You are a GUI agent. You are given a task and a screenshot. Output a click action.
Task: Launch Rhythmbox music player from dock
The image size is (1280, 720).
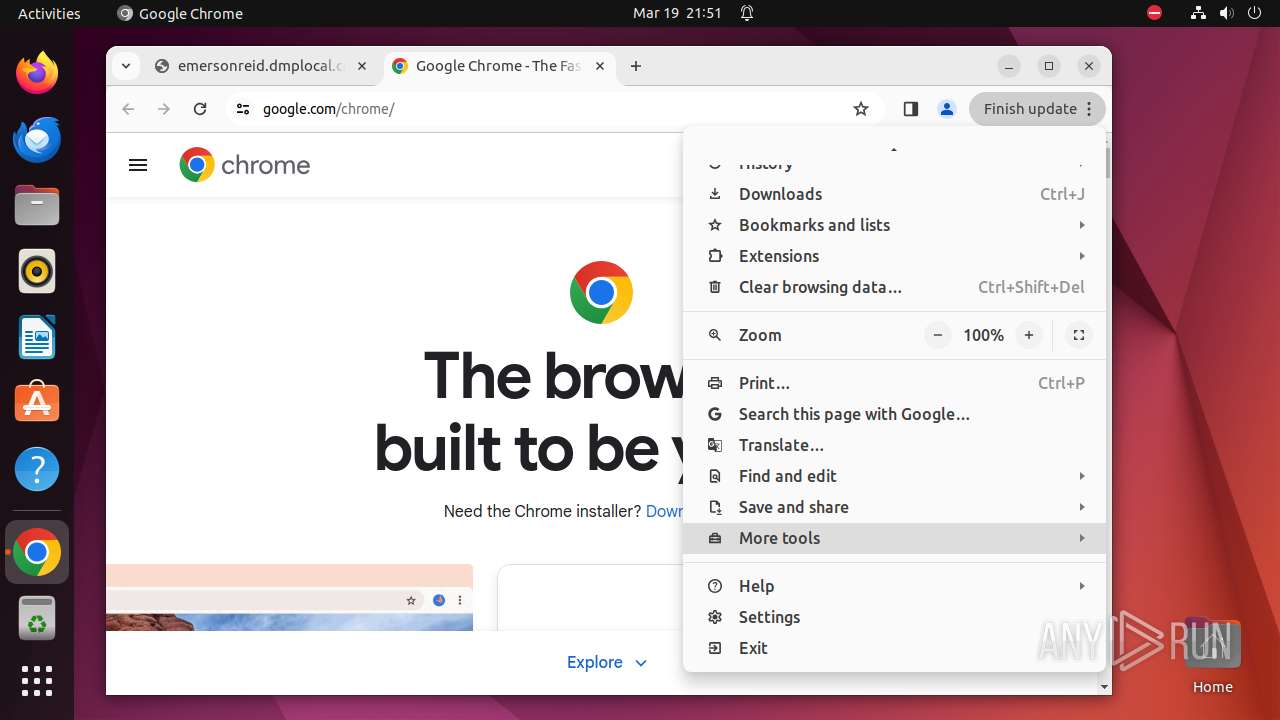tap(37, 271)
